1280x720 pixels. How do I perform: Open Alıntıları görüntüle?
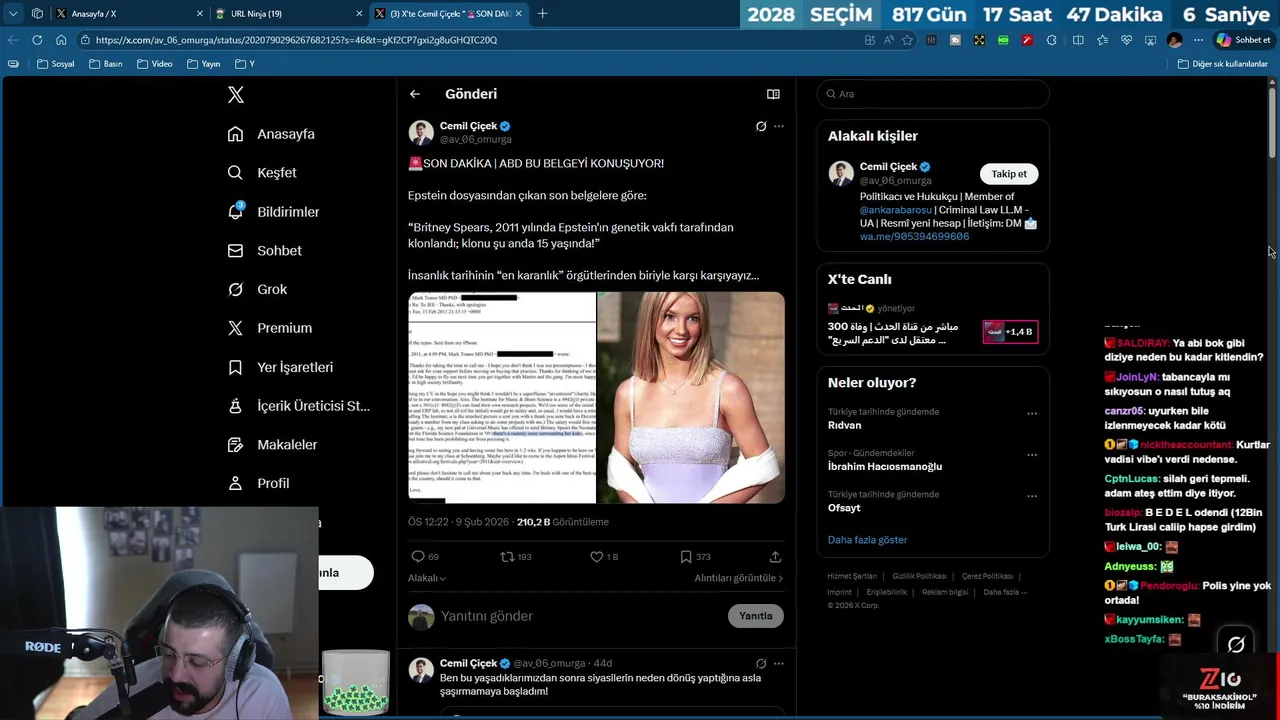click(739, 578)
